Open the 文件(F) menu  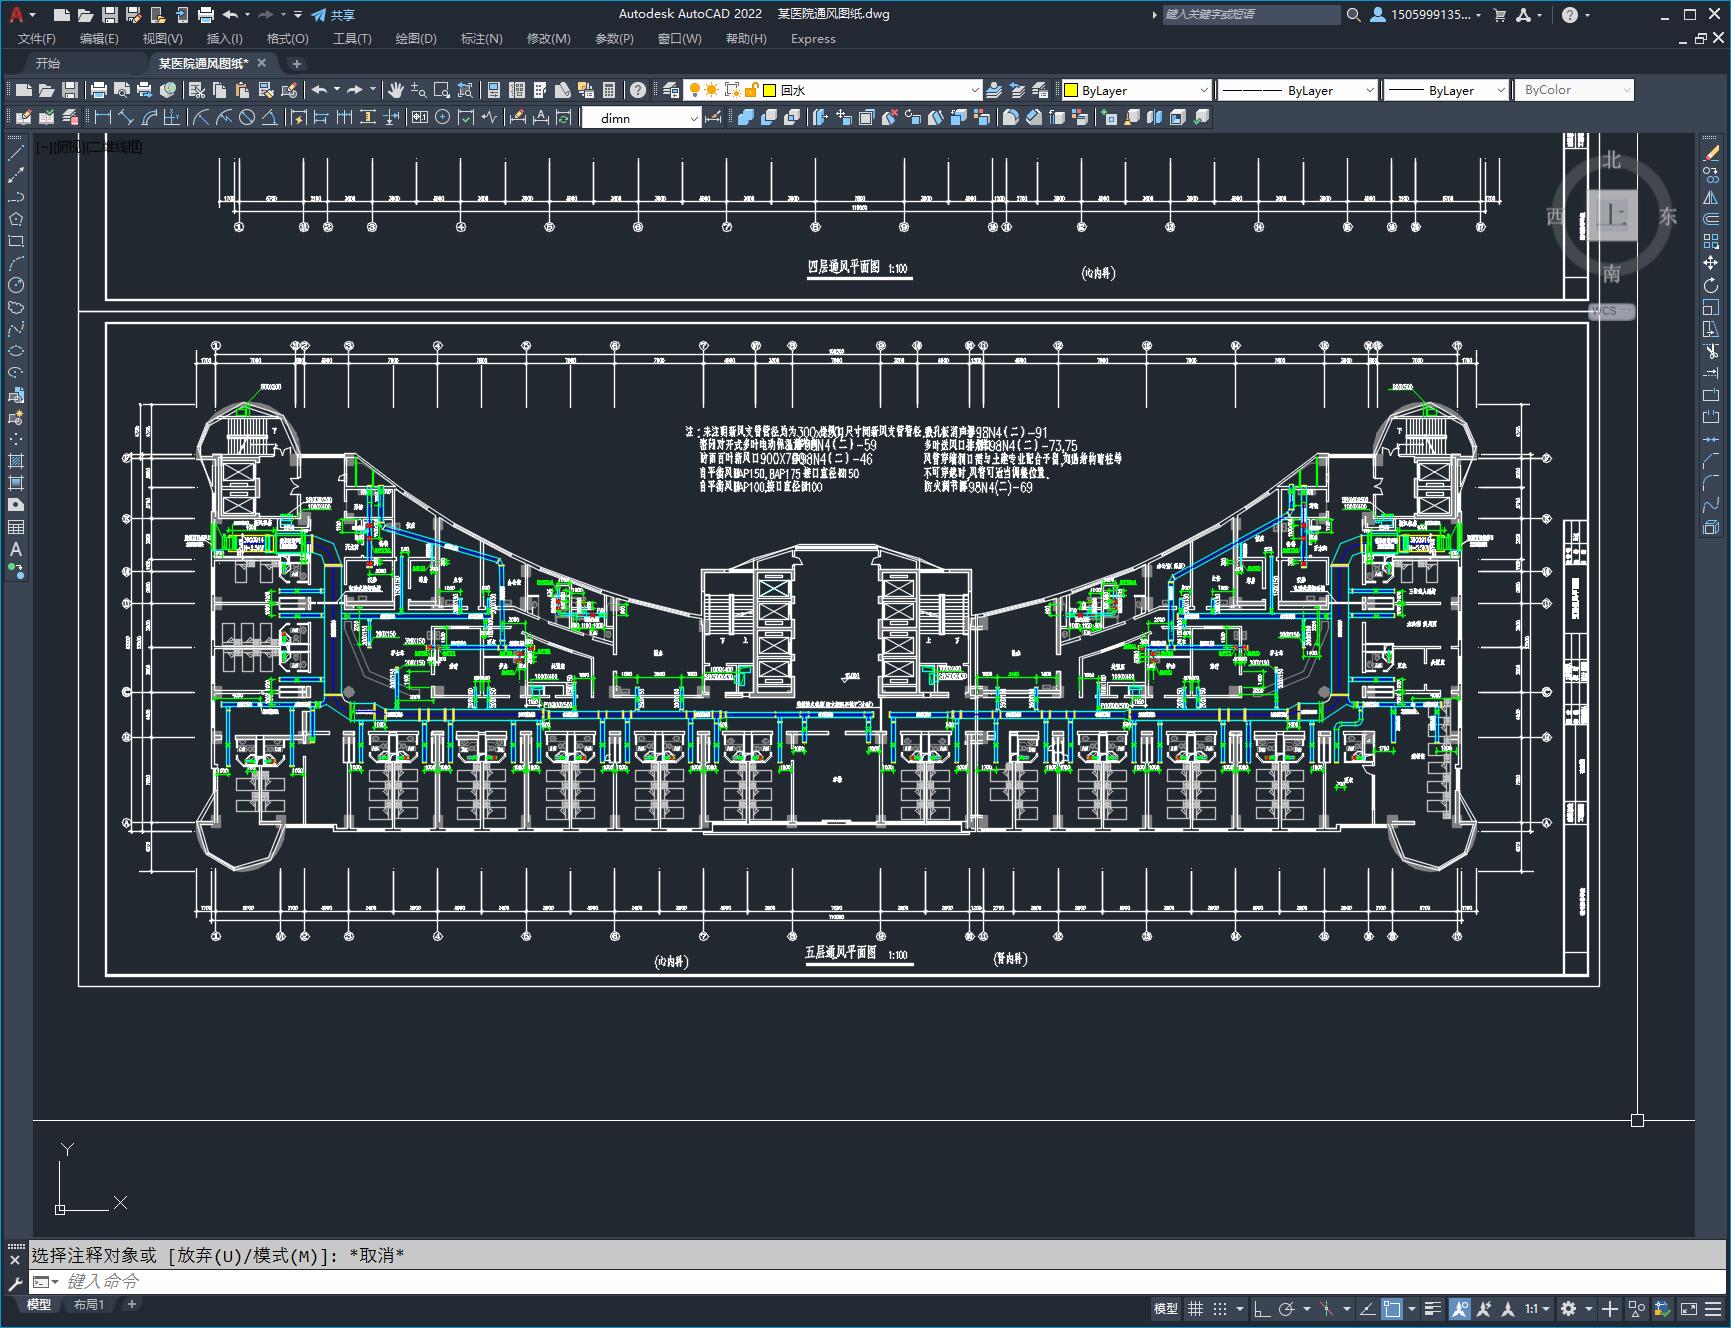click(37, 38)
